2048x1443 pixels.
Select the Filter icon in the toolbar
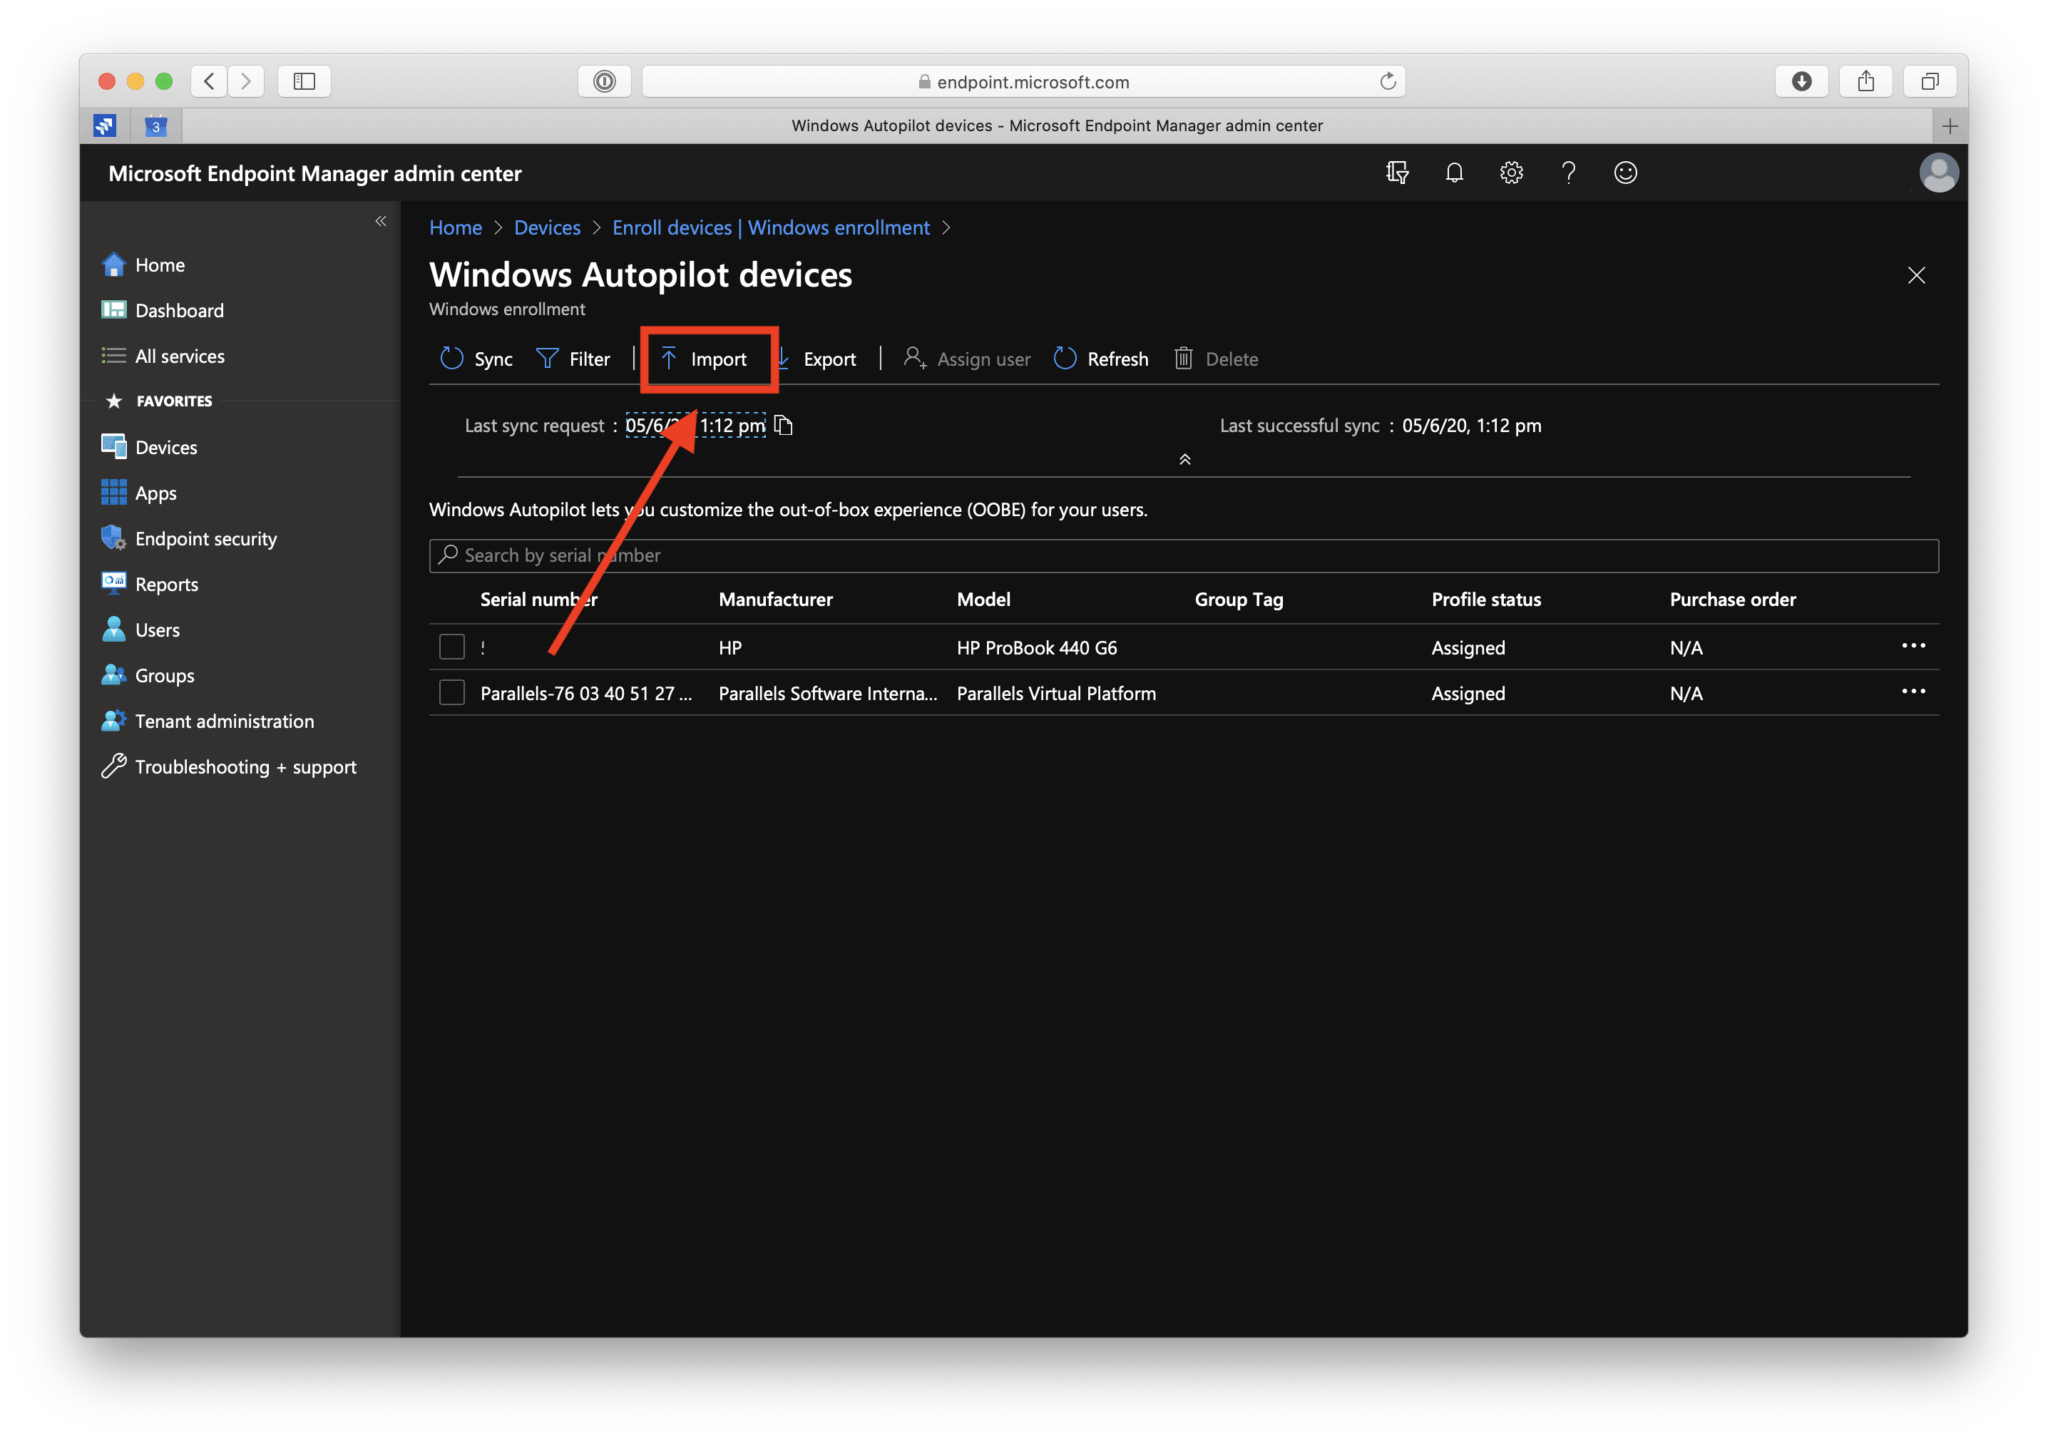coord(546,358)
